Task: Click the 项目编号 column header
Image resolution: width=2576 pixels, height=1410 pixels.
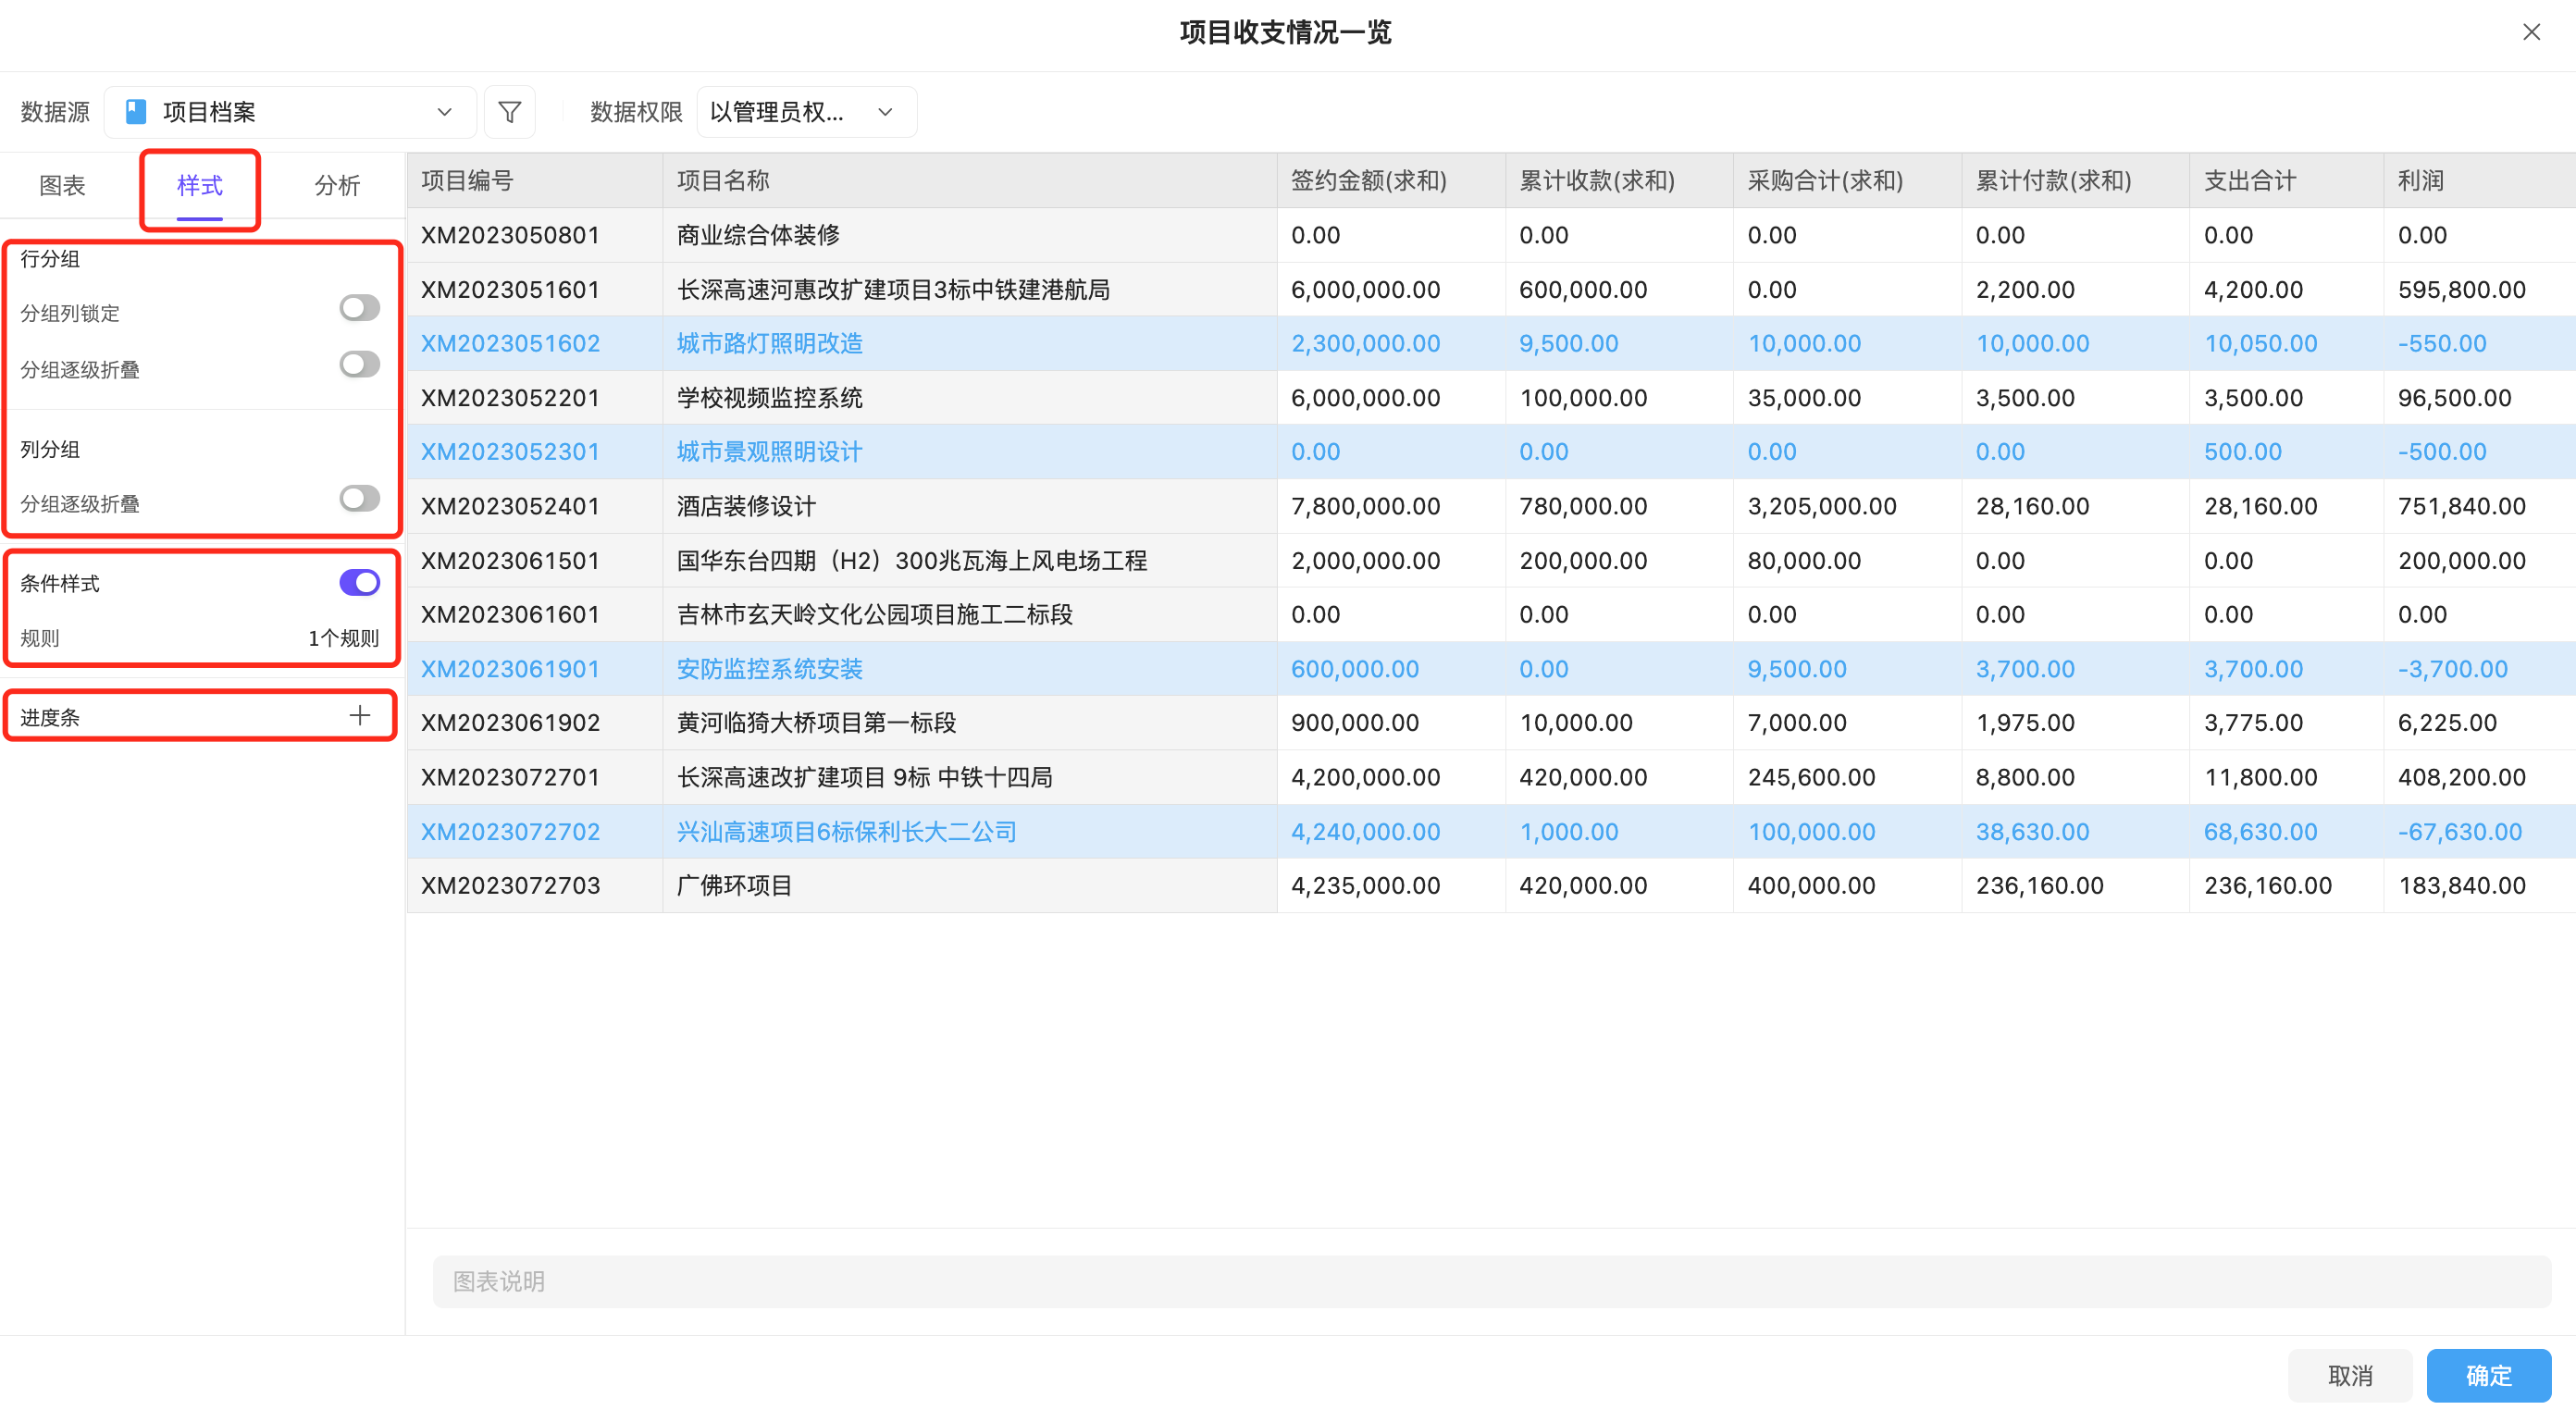Action: (x=534, y=181)
